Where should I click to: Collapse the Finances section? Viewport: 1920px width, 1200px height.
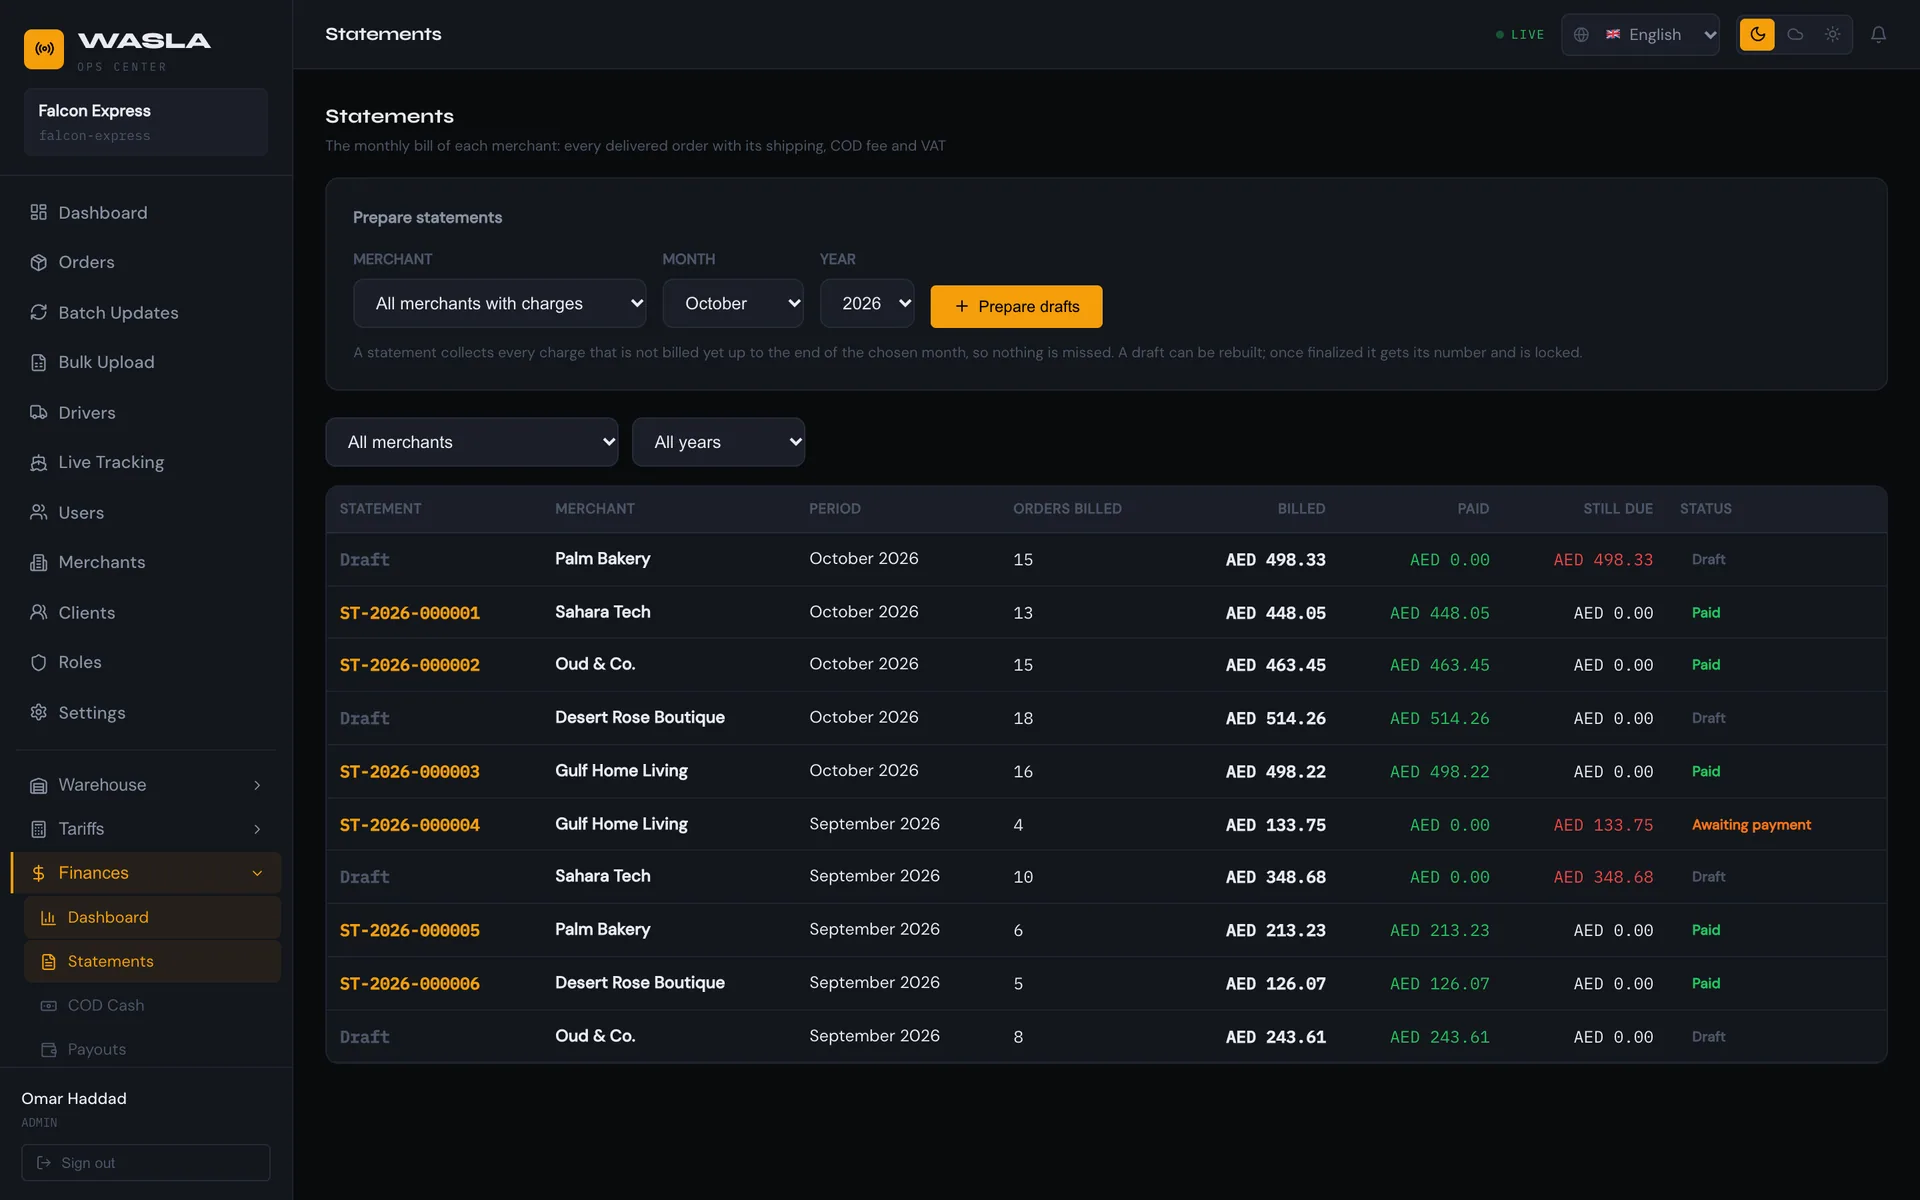click(x=146, y=873)
